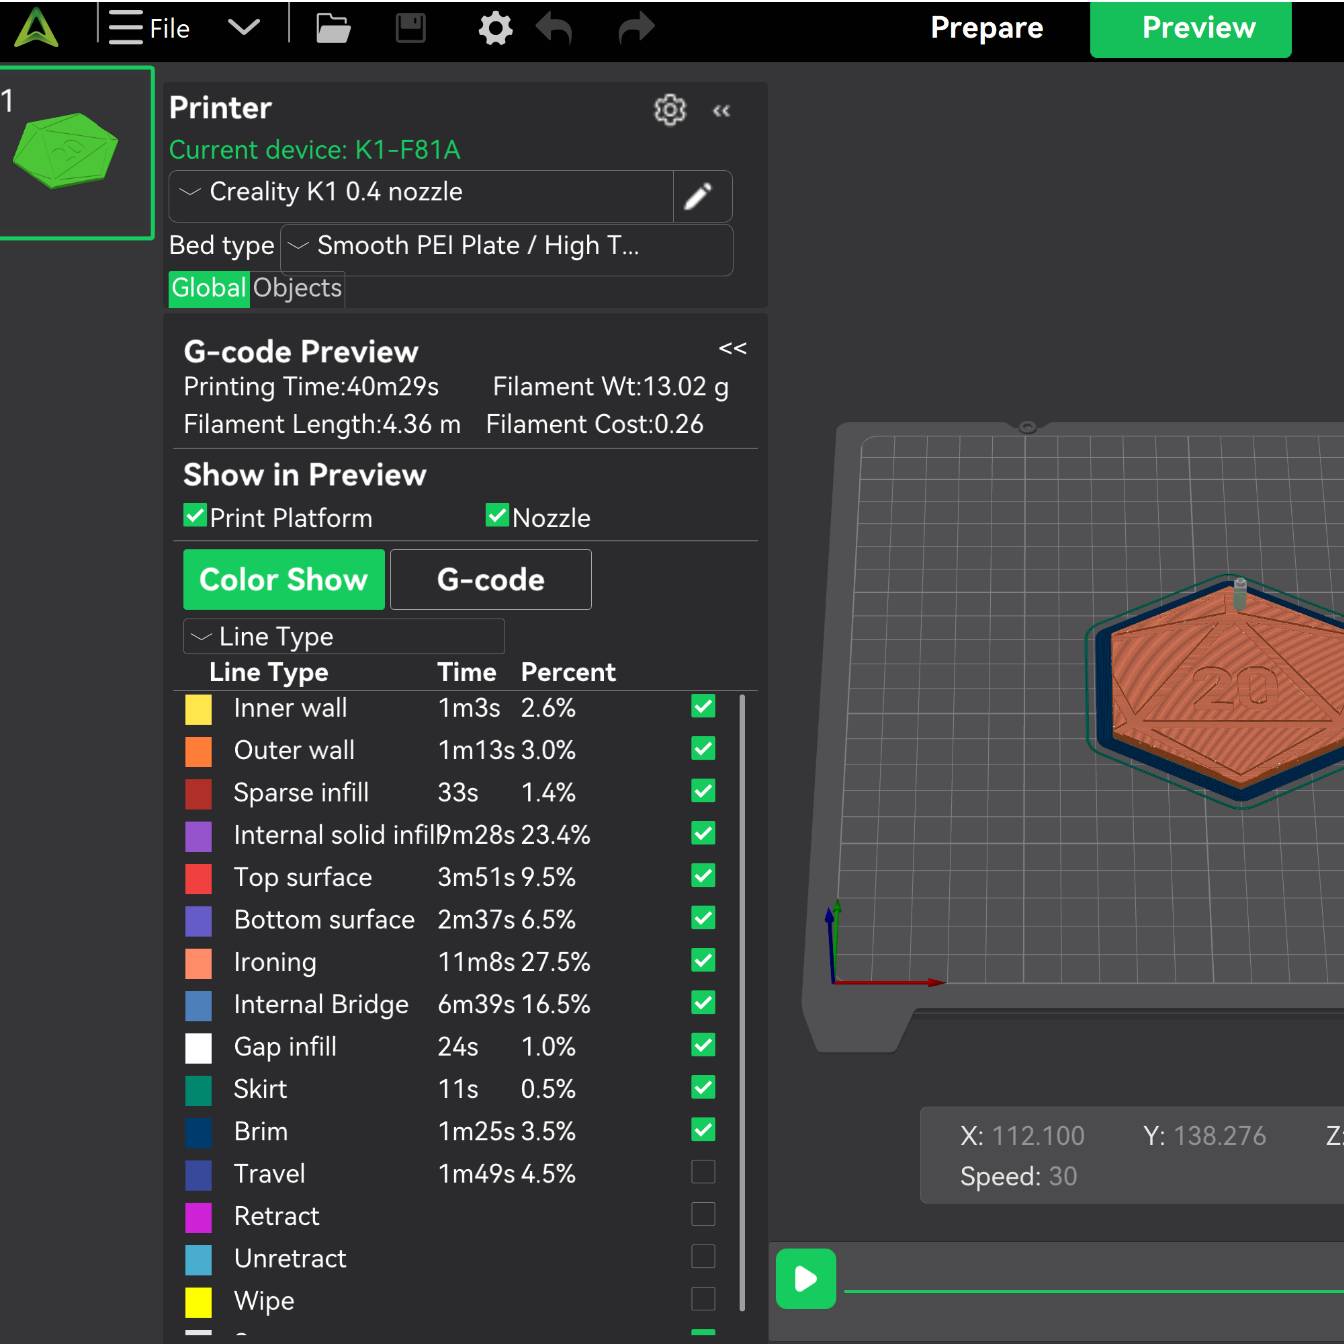Open the Line Type view dropdown

pyautogui.click(x=343, y=637)
